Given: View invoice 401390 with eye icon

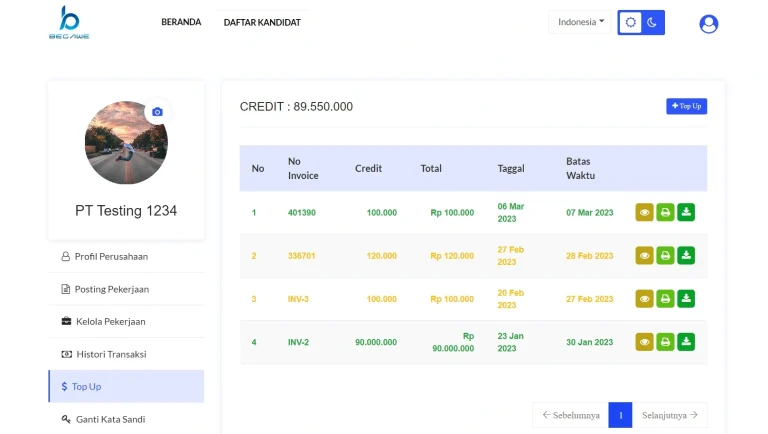Looking at the screenshot, I should (x=645, y=213).
